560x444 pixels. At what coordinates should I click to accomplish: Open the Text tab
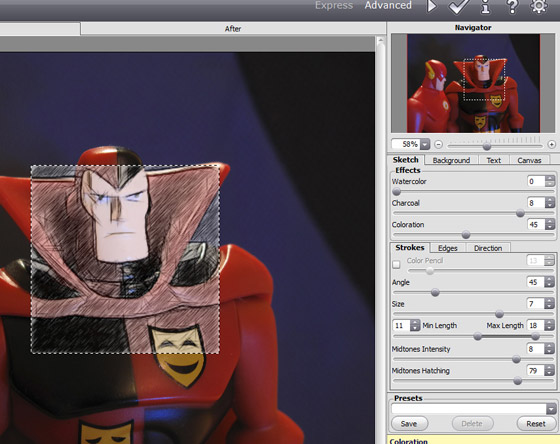[x=494, y=160]
